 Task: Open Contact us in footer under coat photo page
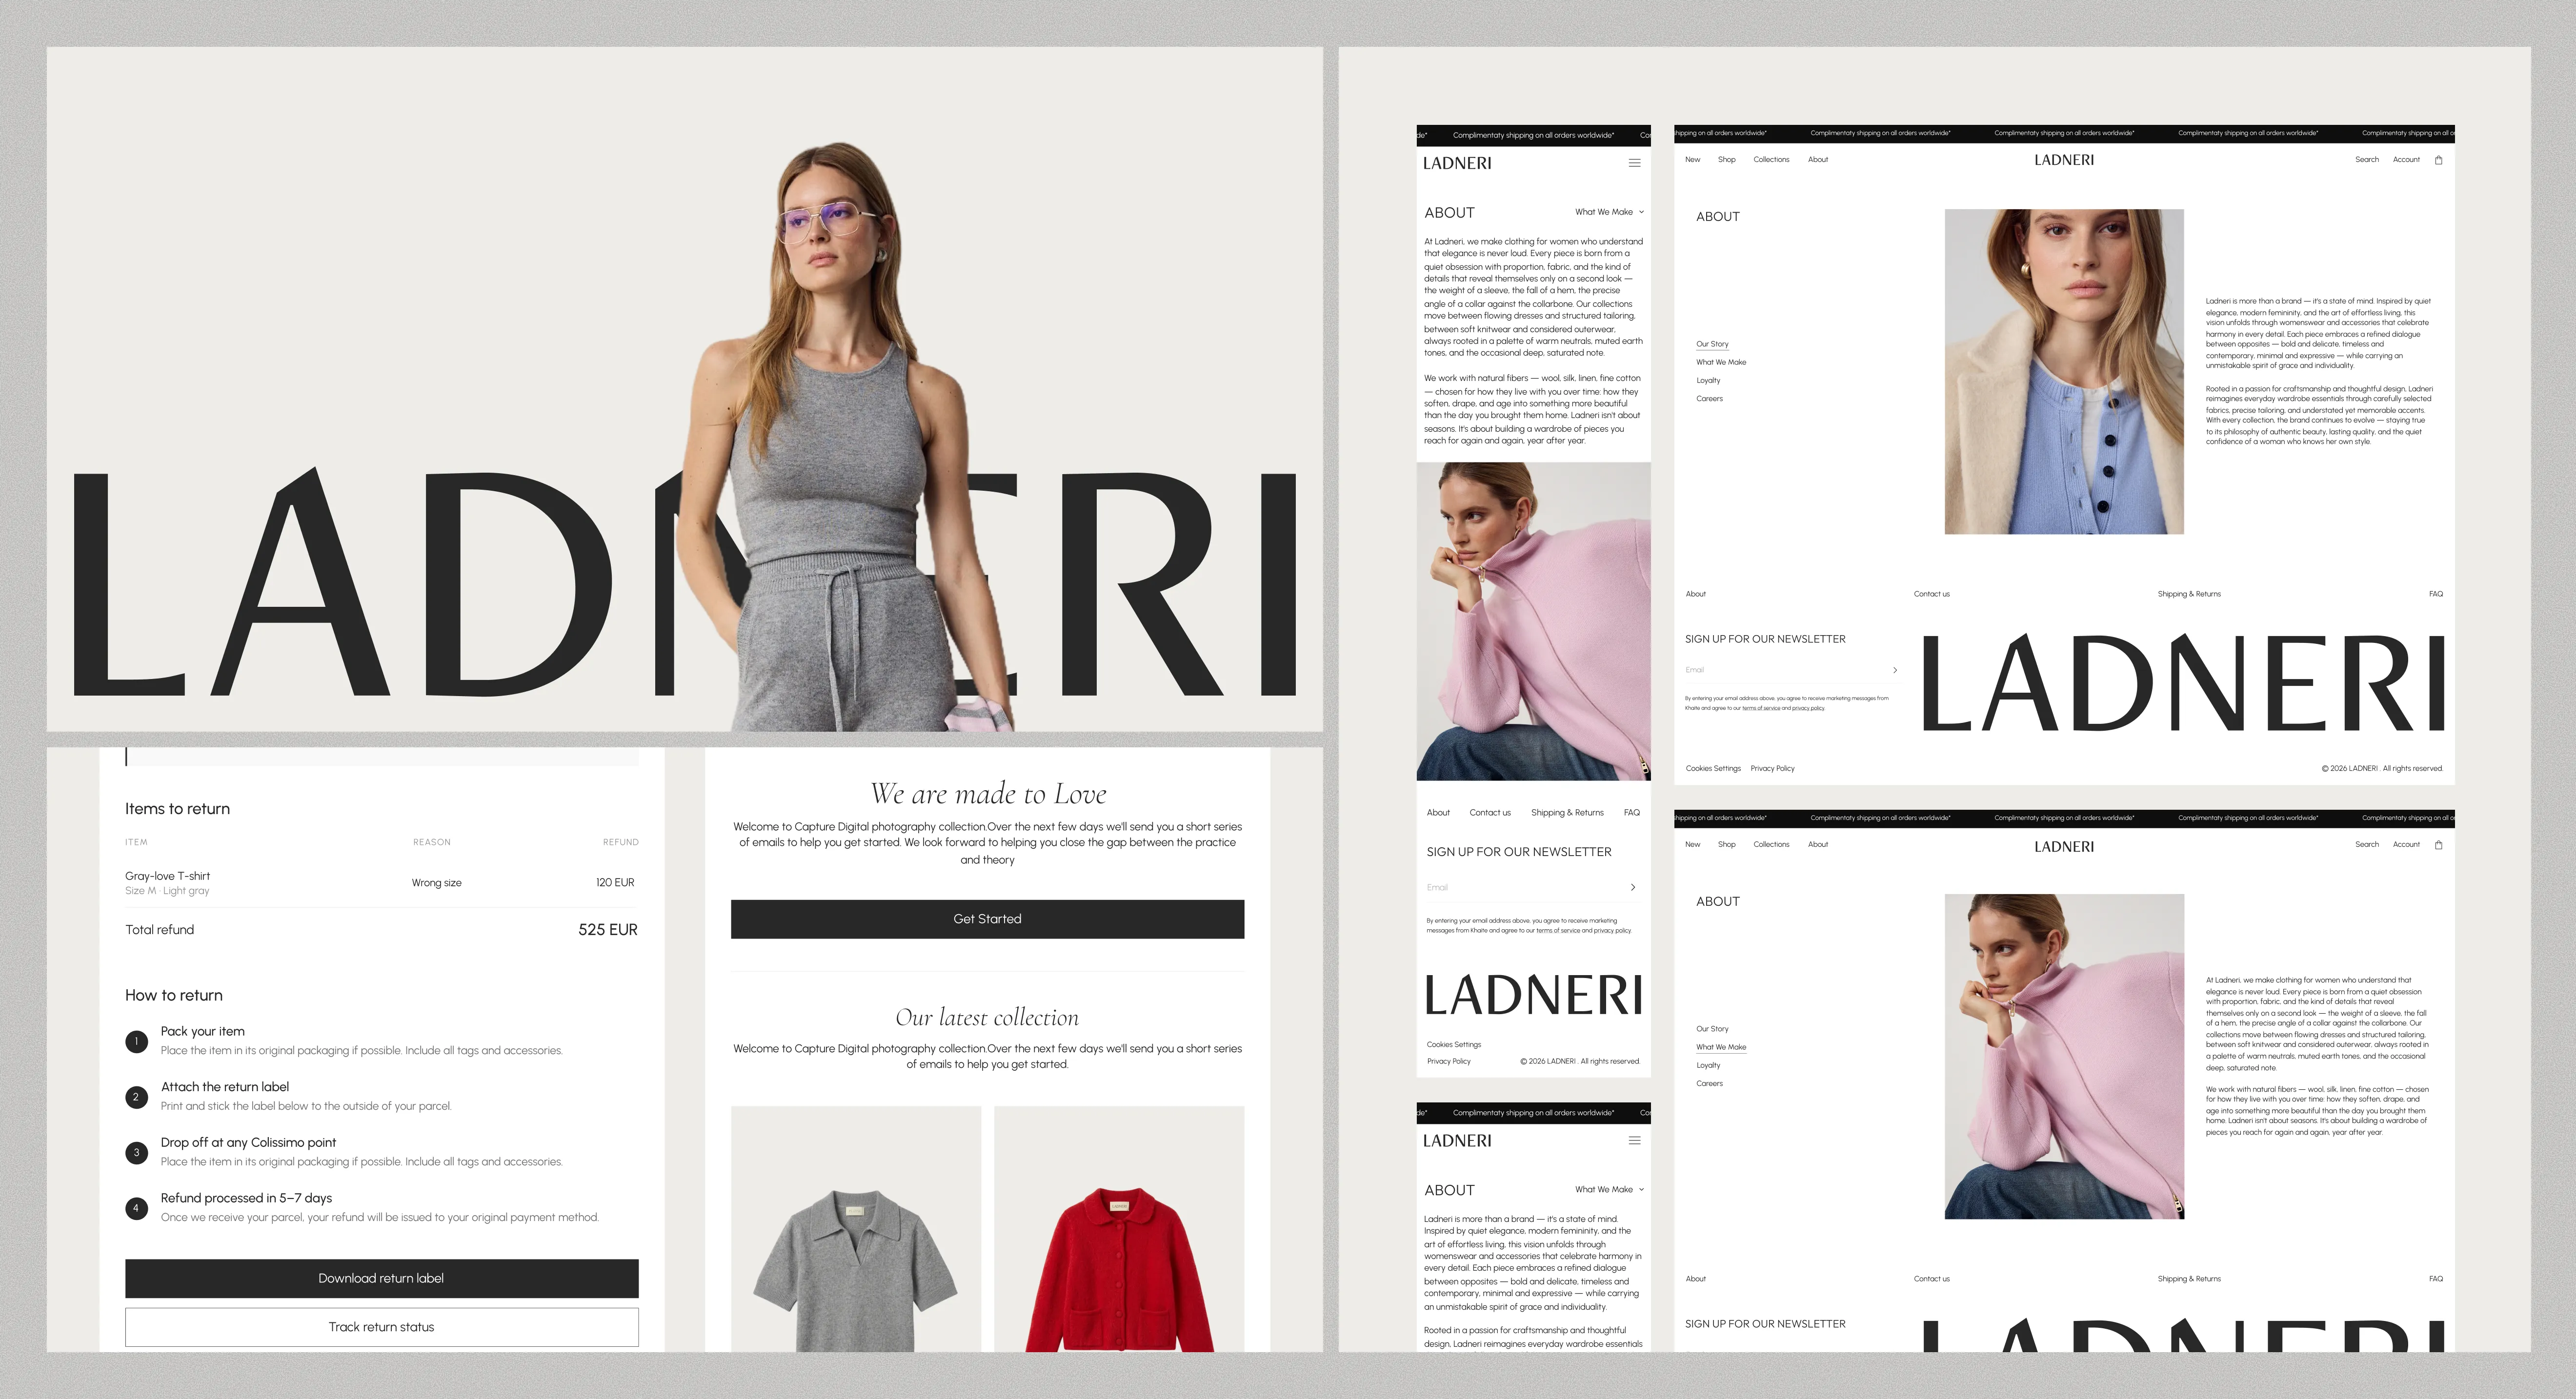1931,594
